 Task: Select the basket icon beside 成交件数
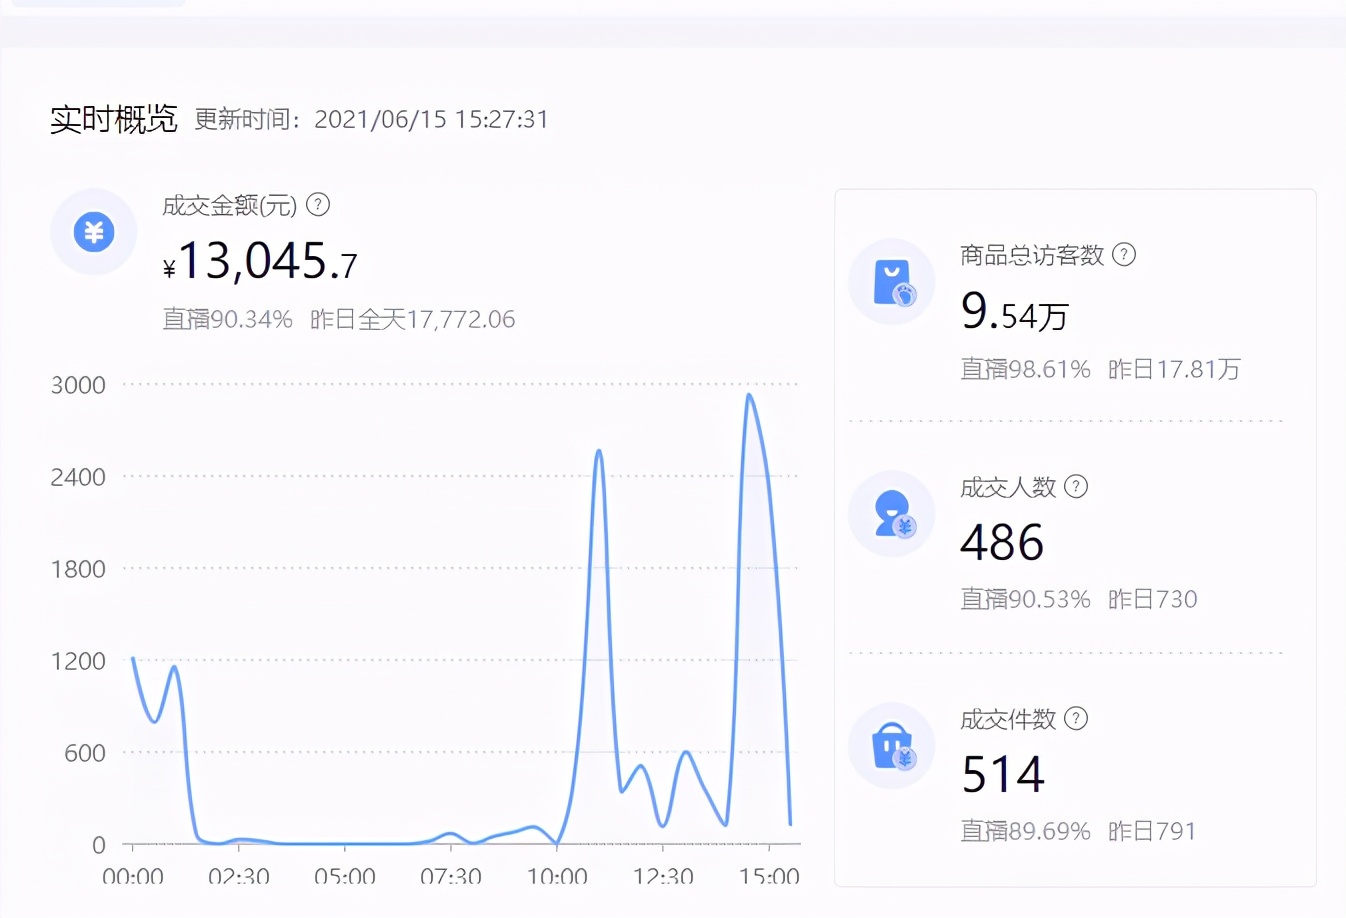[891, 746]
